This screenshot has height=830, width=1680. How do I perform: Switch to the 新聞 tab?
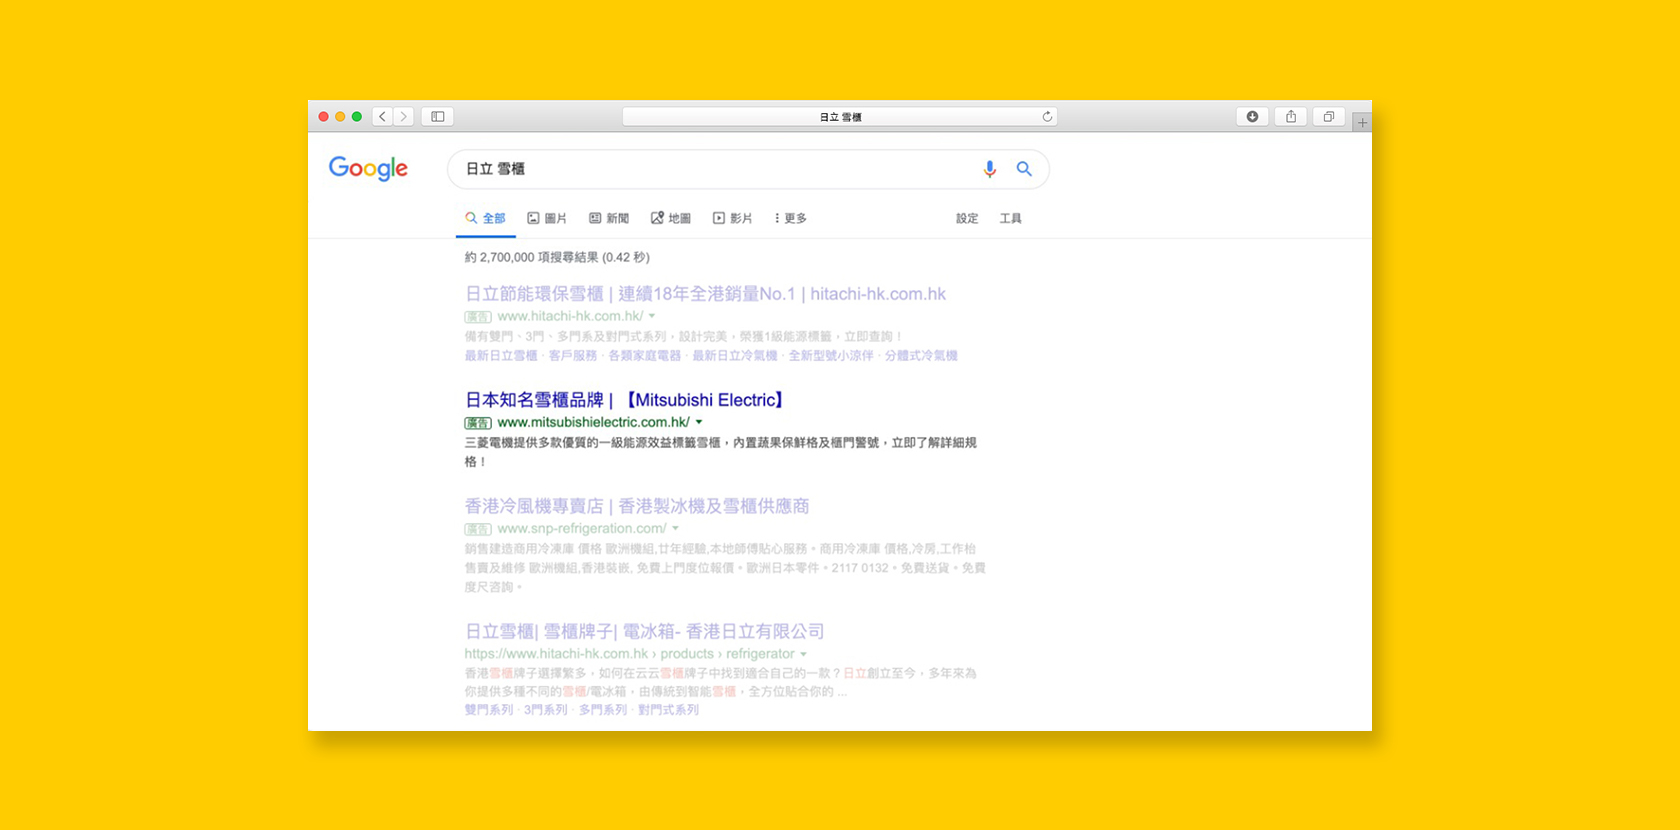pos(609,218)
